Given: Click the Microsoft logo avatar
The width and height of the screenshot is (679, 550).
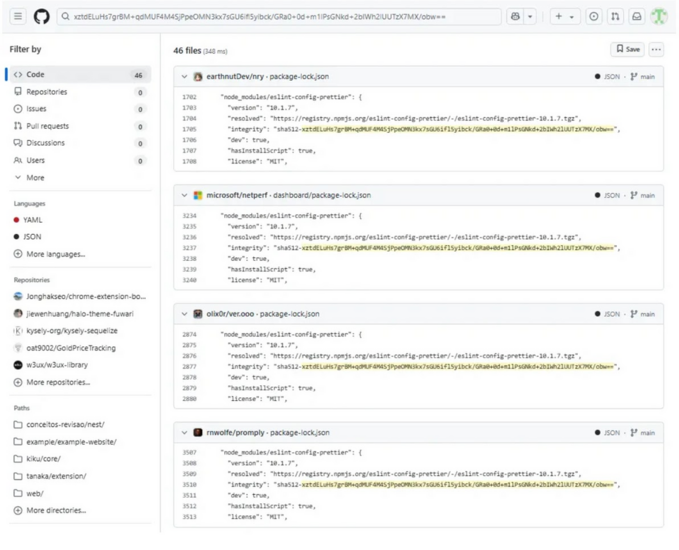Looking at the screenshot, I should (x=198, y=195).
